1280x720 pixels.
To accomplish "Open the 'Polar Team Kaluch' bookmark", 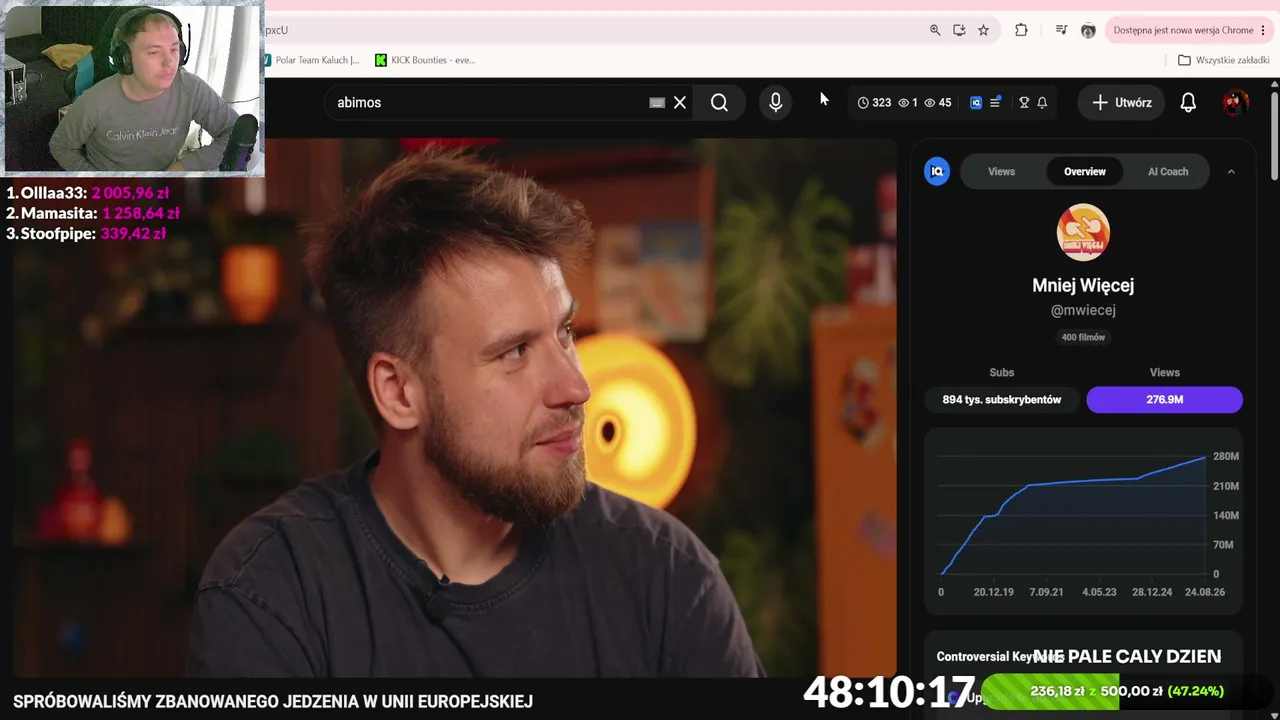I will 312,60.
